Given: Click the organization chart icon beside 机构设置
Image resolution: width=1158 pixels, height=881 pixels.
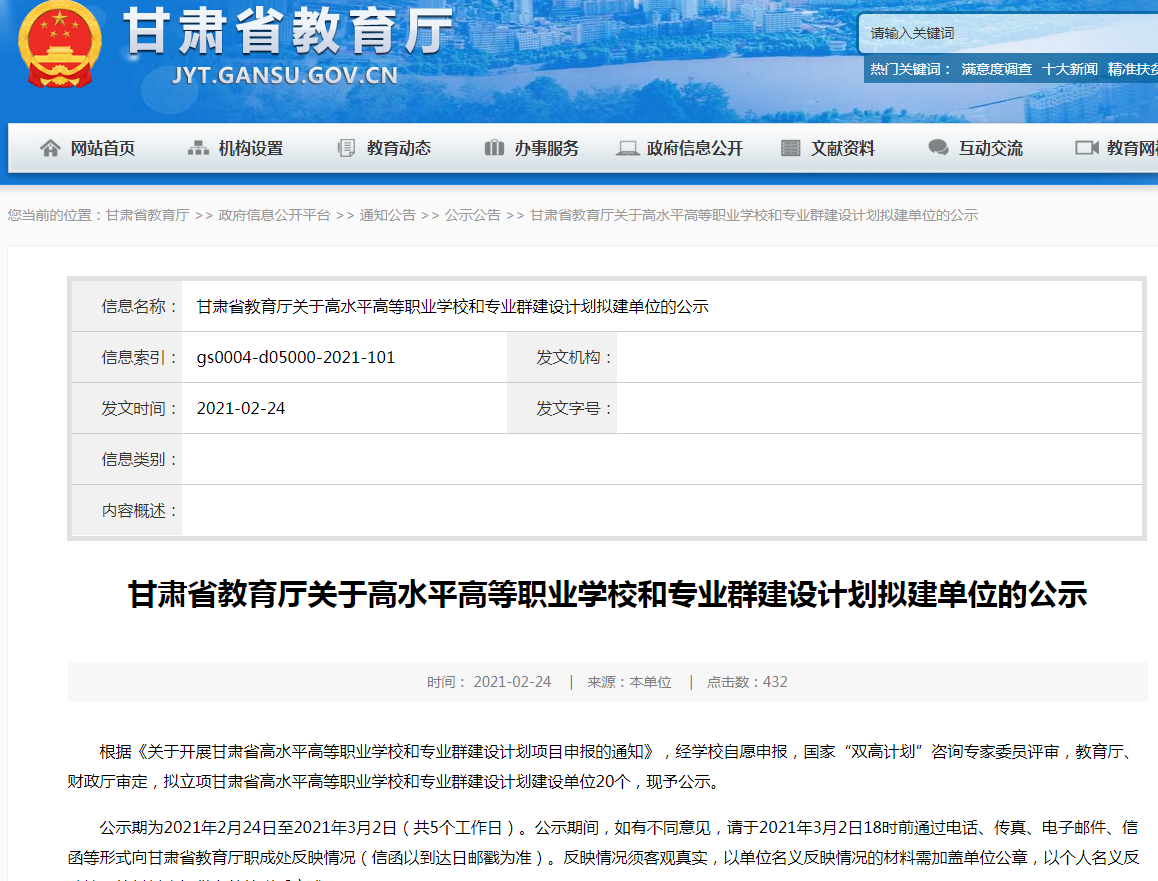Looking at the screenshot, I should tap(198, 148).
